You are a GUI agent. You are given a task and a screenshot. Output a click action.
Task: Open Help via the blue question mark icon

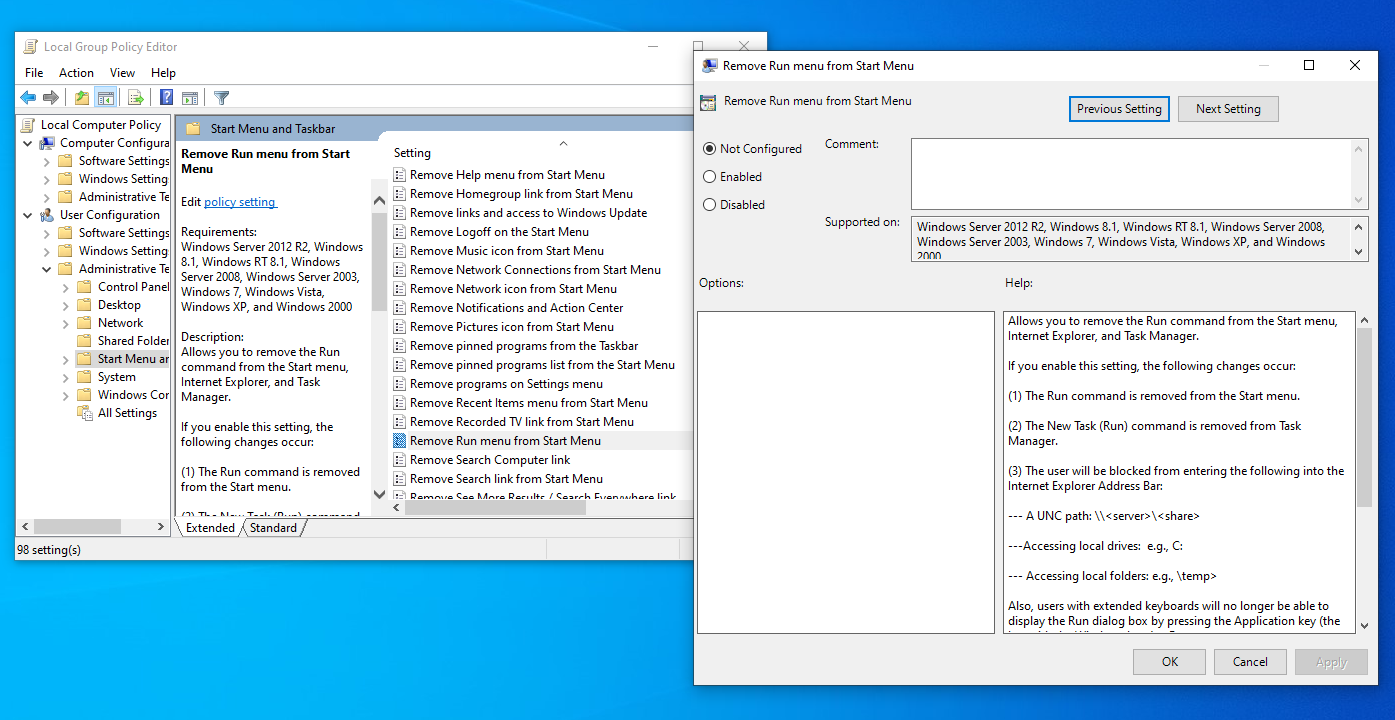(x=167, y=98)
